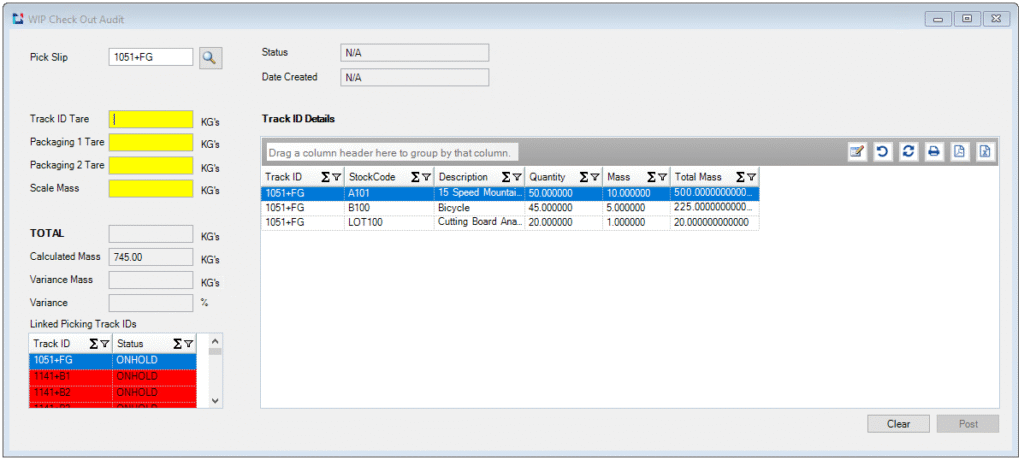Click the Pick Slip field containing 1051+FG

point(151,58)
